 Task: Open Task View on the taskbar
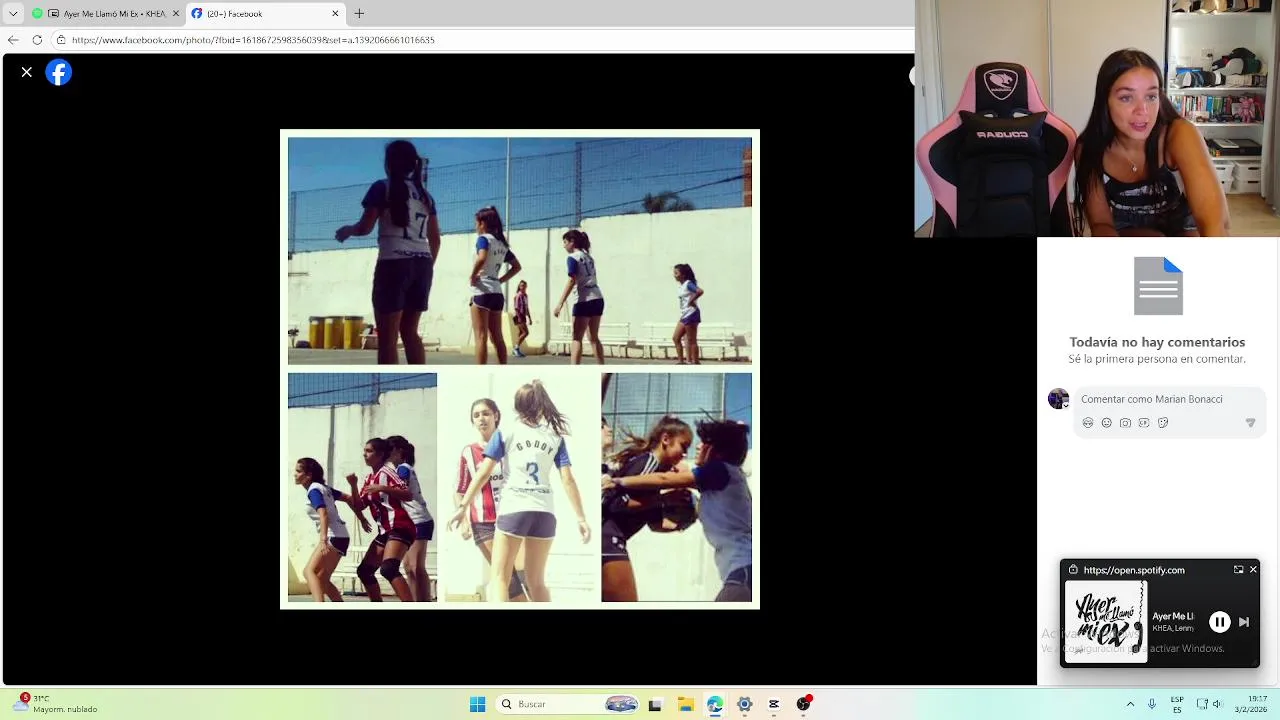pyautogui.click(x=655, y=704)
